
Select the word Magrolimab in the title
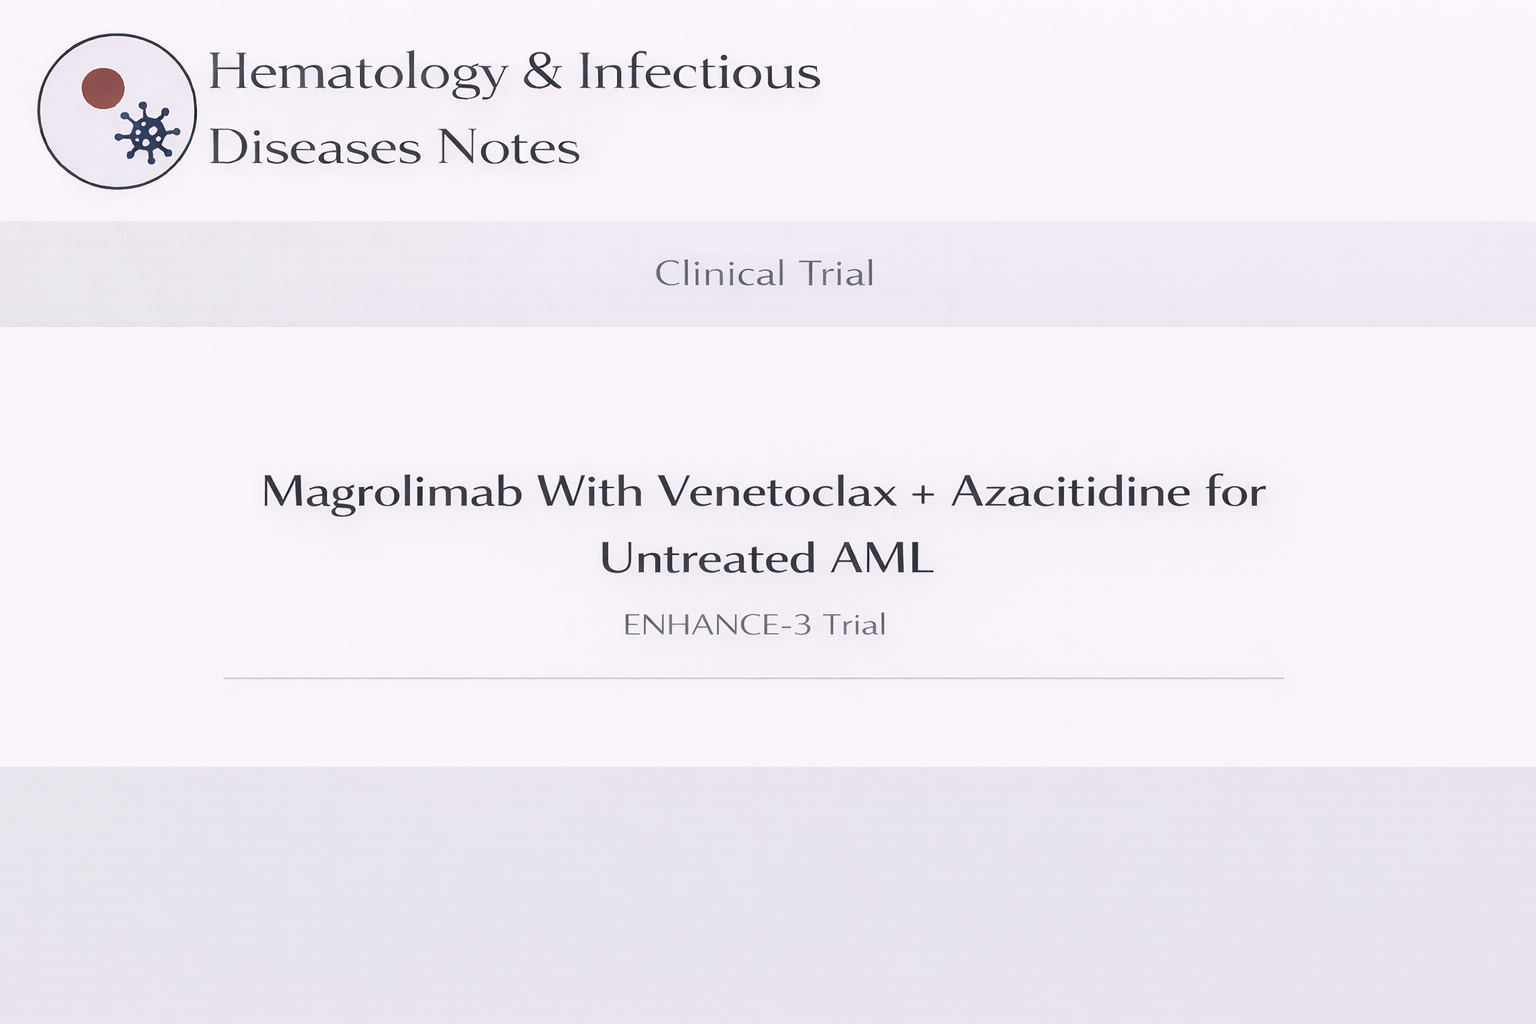tap(391, 492)
